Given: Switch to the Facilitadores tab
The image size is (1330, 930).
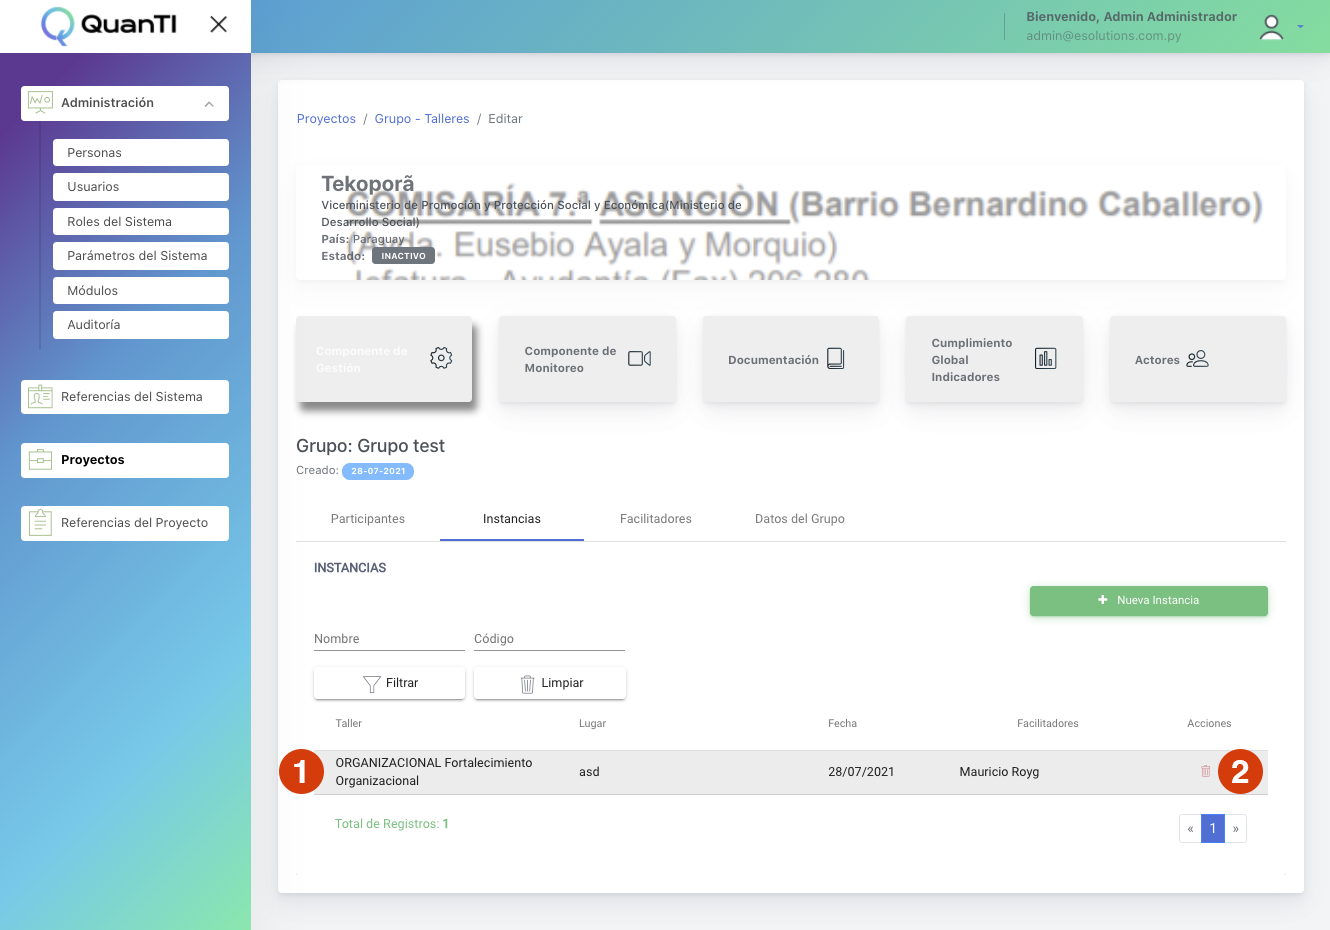Looking at the screenshot, I should pos(656,519).
